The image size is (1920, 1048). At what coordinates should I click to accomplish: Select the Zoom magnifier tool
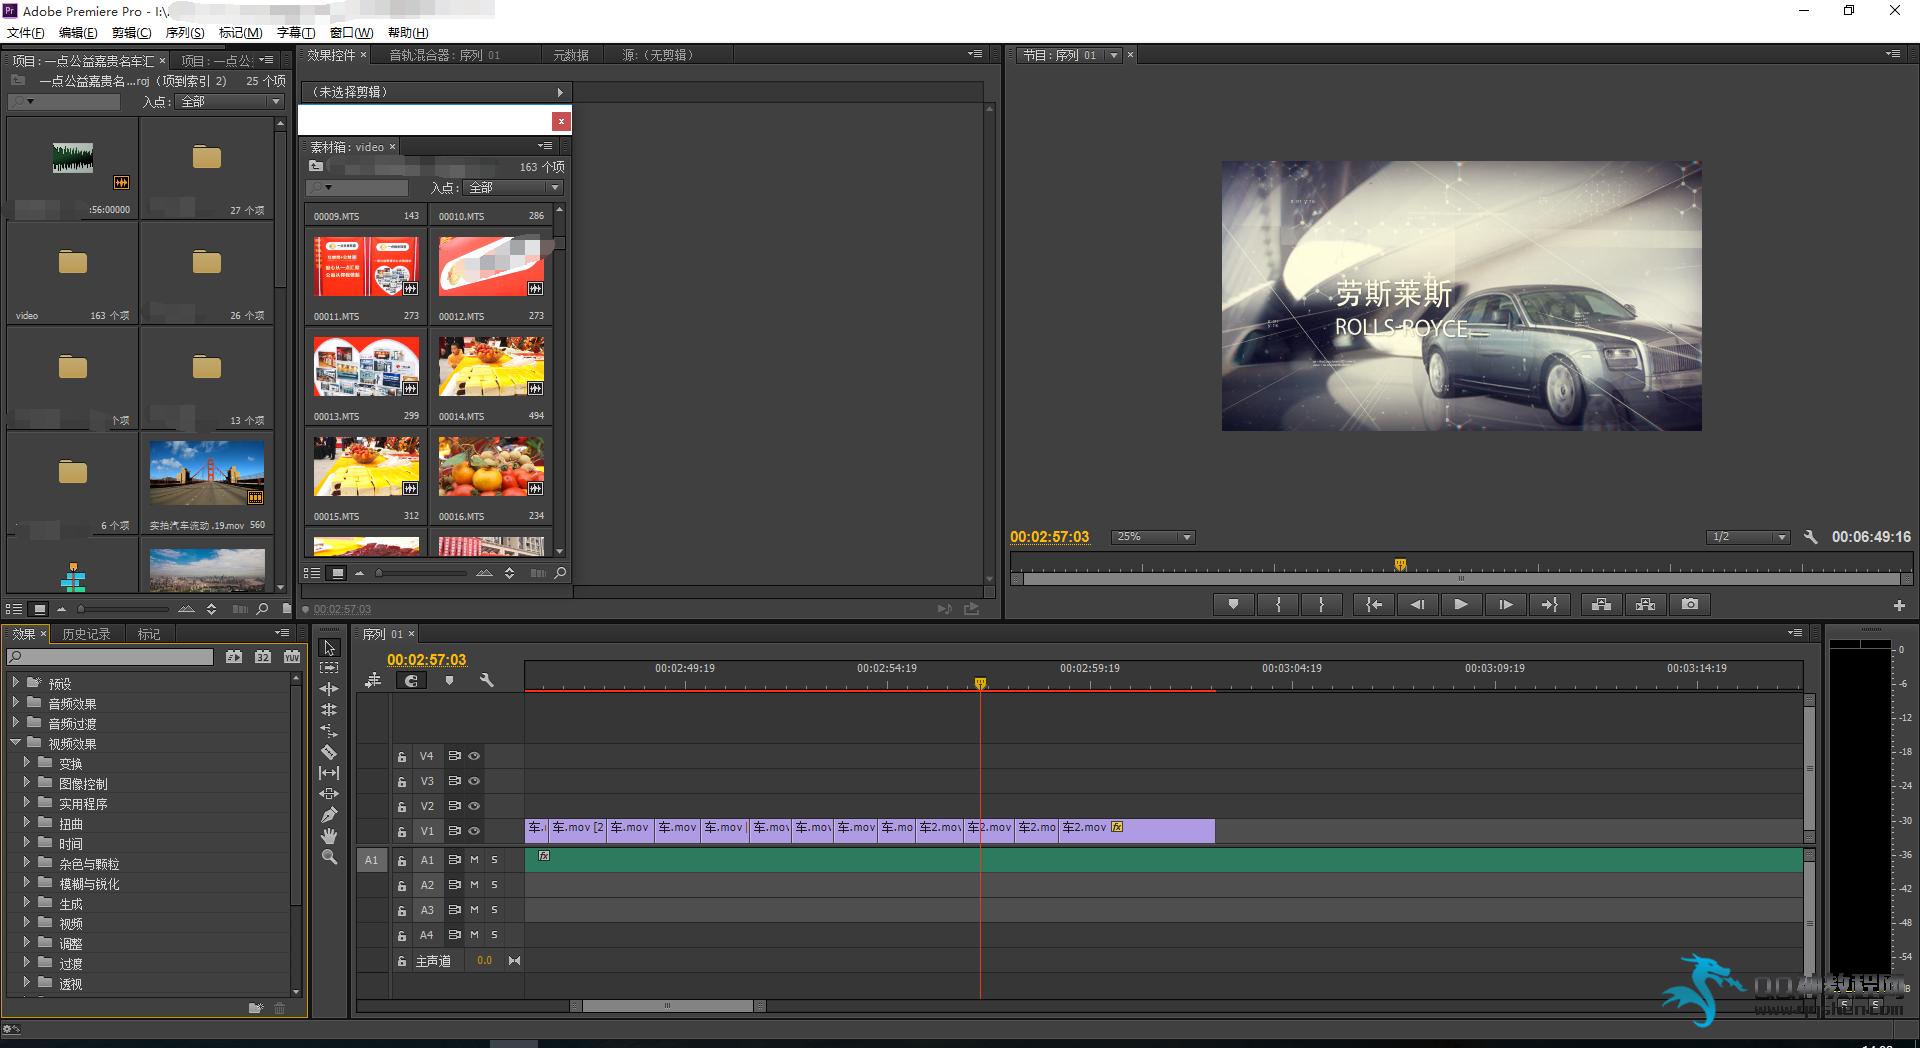pos(329,857)
